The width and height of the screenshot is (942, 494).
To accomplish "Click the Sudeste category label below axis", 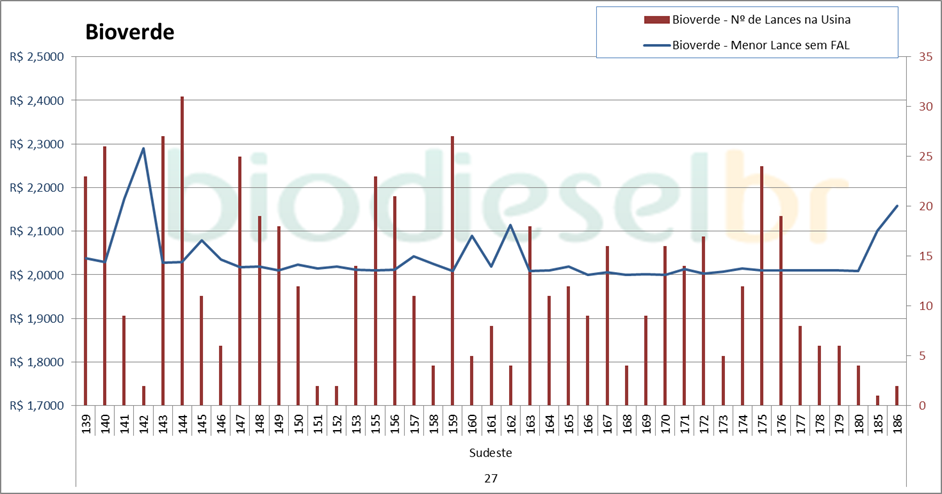I will 491,453.
